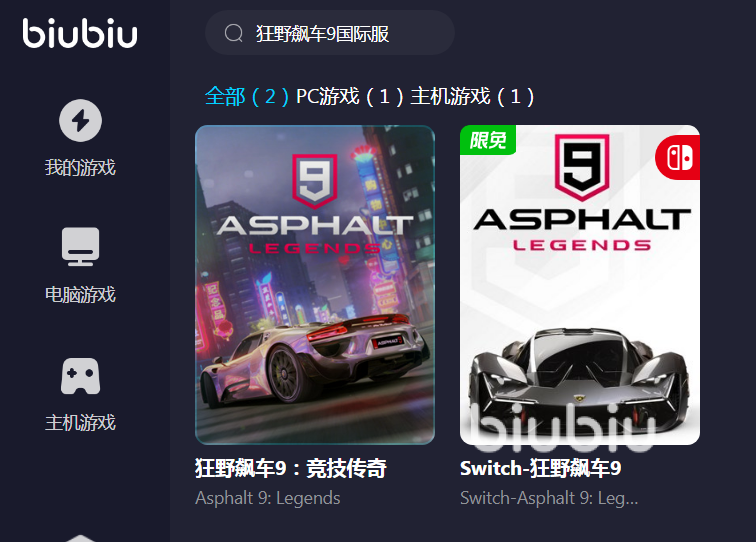This screenshot has height=542, width=756.
Task: Click the 电脑游戏 sidebar label
Action: point(81,295)
